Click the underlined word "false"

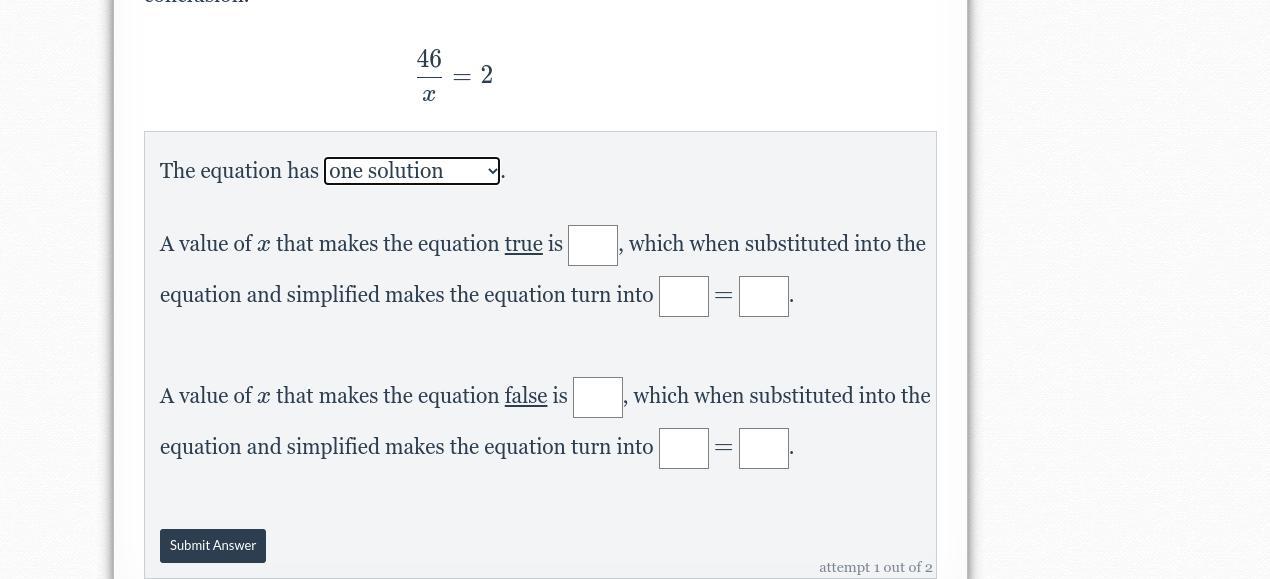pos(525,396)
